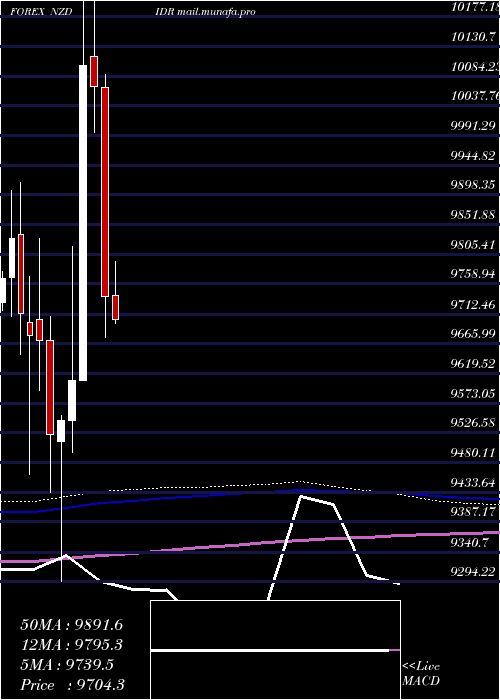Click the 10130.7 price axis label
Viewport: 500px width, 700px height.
pyautogui.click(x=473, y=37)
